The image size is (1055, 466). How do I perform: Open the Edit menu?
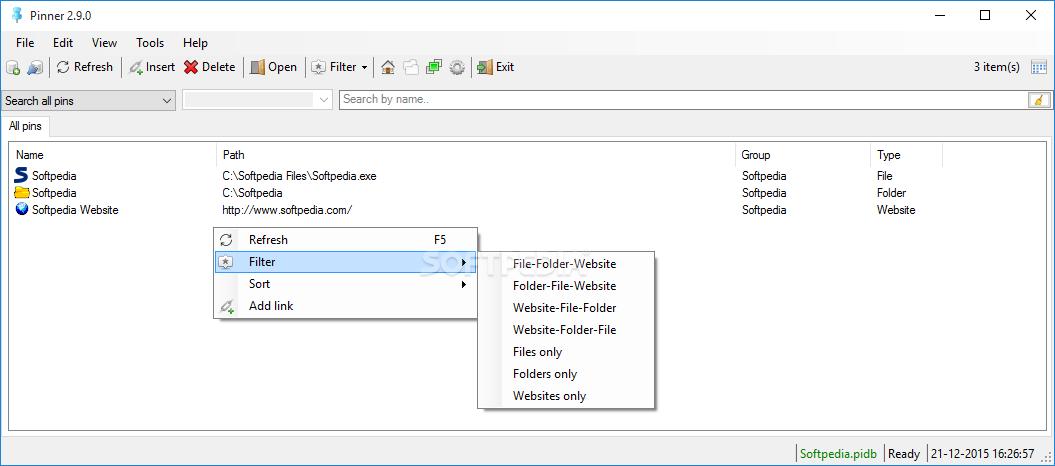63,42
